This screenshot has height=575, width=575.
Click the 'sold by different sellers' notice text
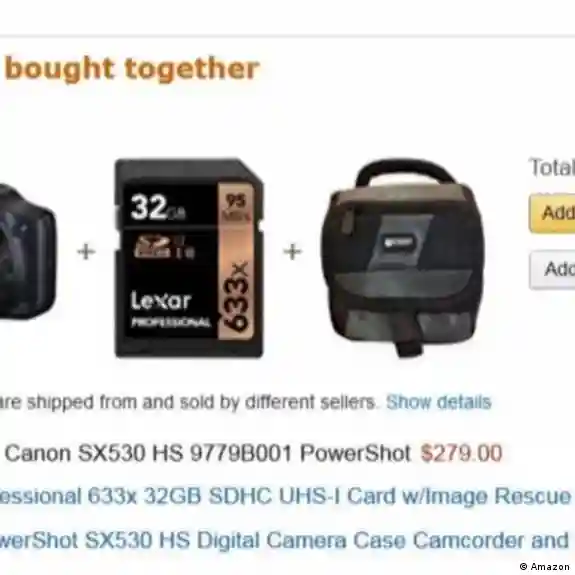point(188,402)
